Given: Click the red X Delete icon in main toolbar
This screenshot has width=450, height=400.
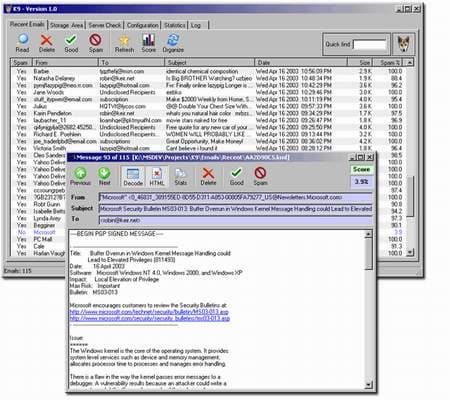Looking at the screenshot, I should coord(46,43).
